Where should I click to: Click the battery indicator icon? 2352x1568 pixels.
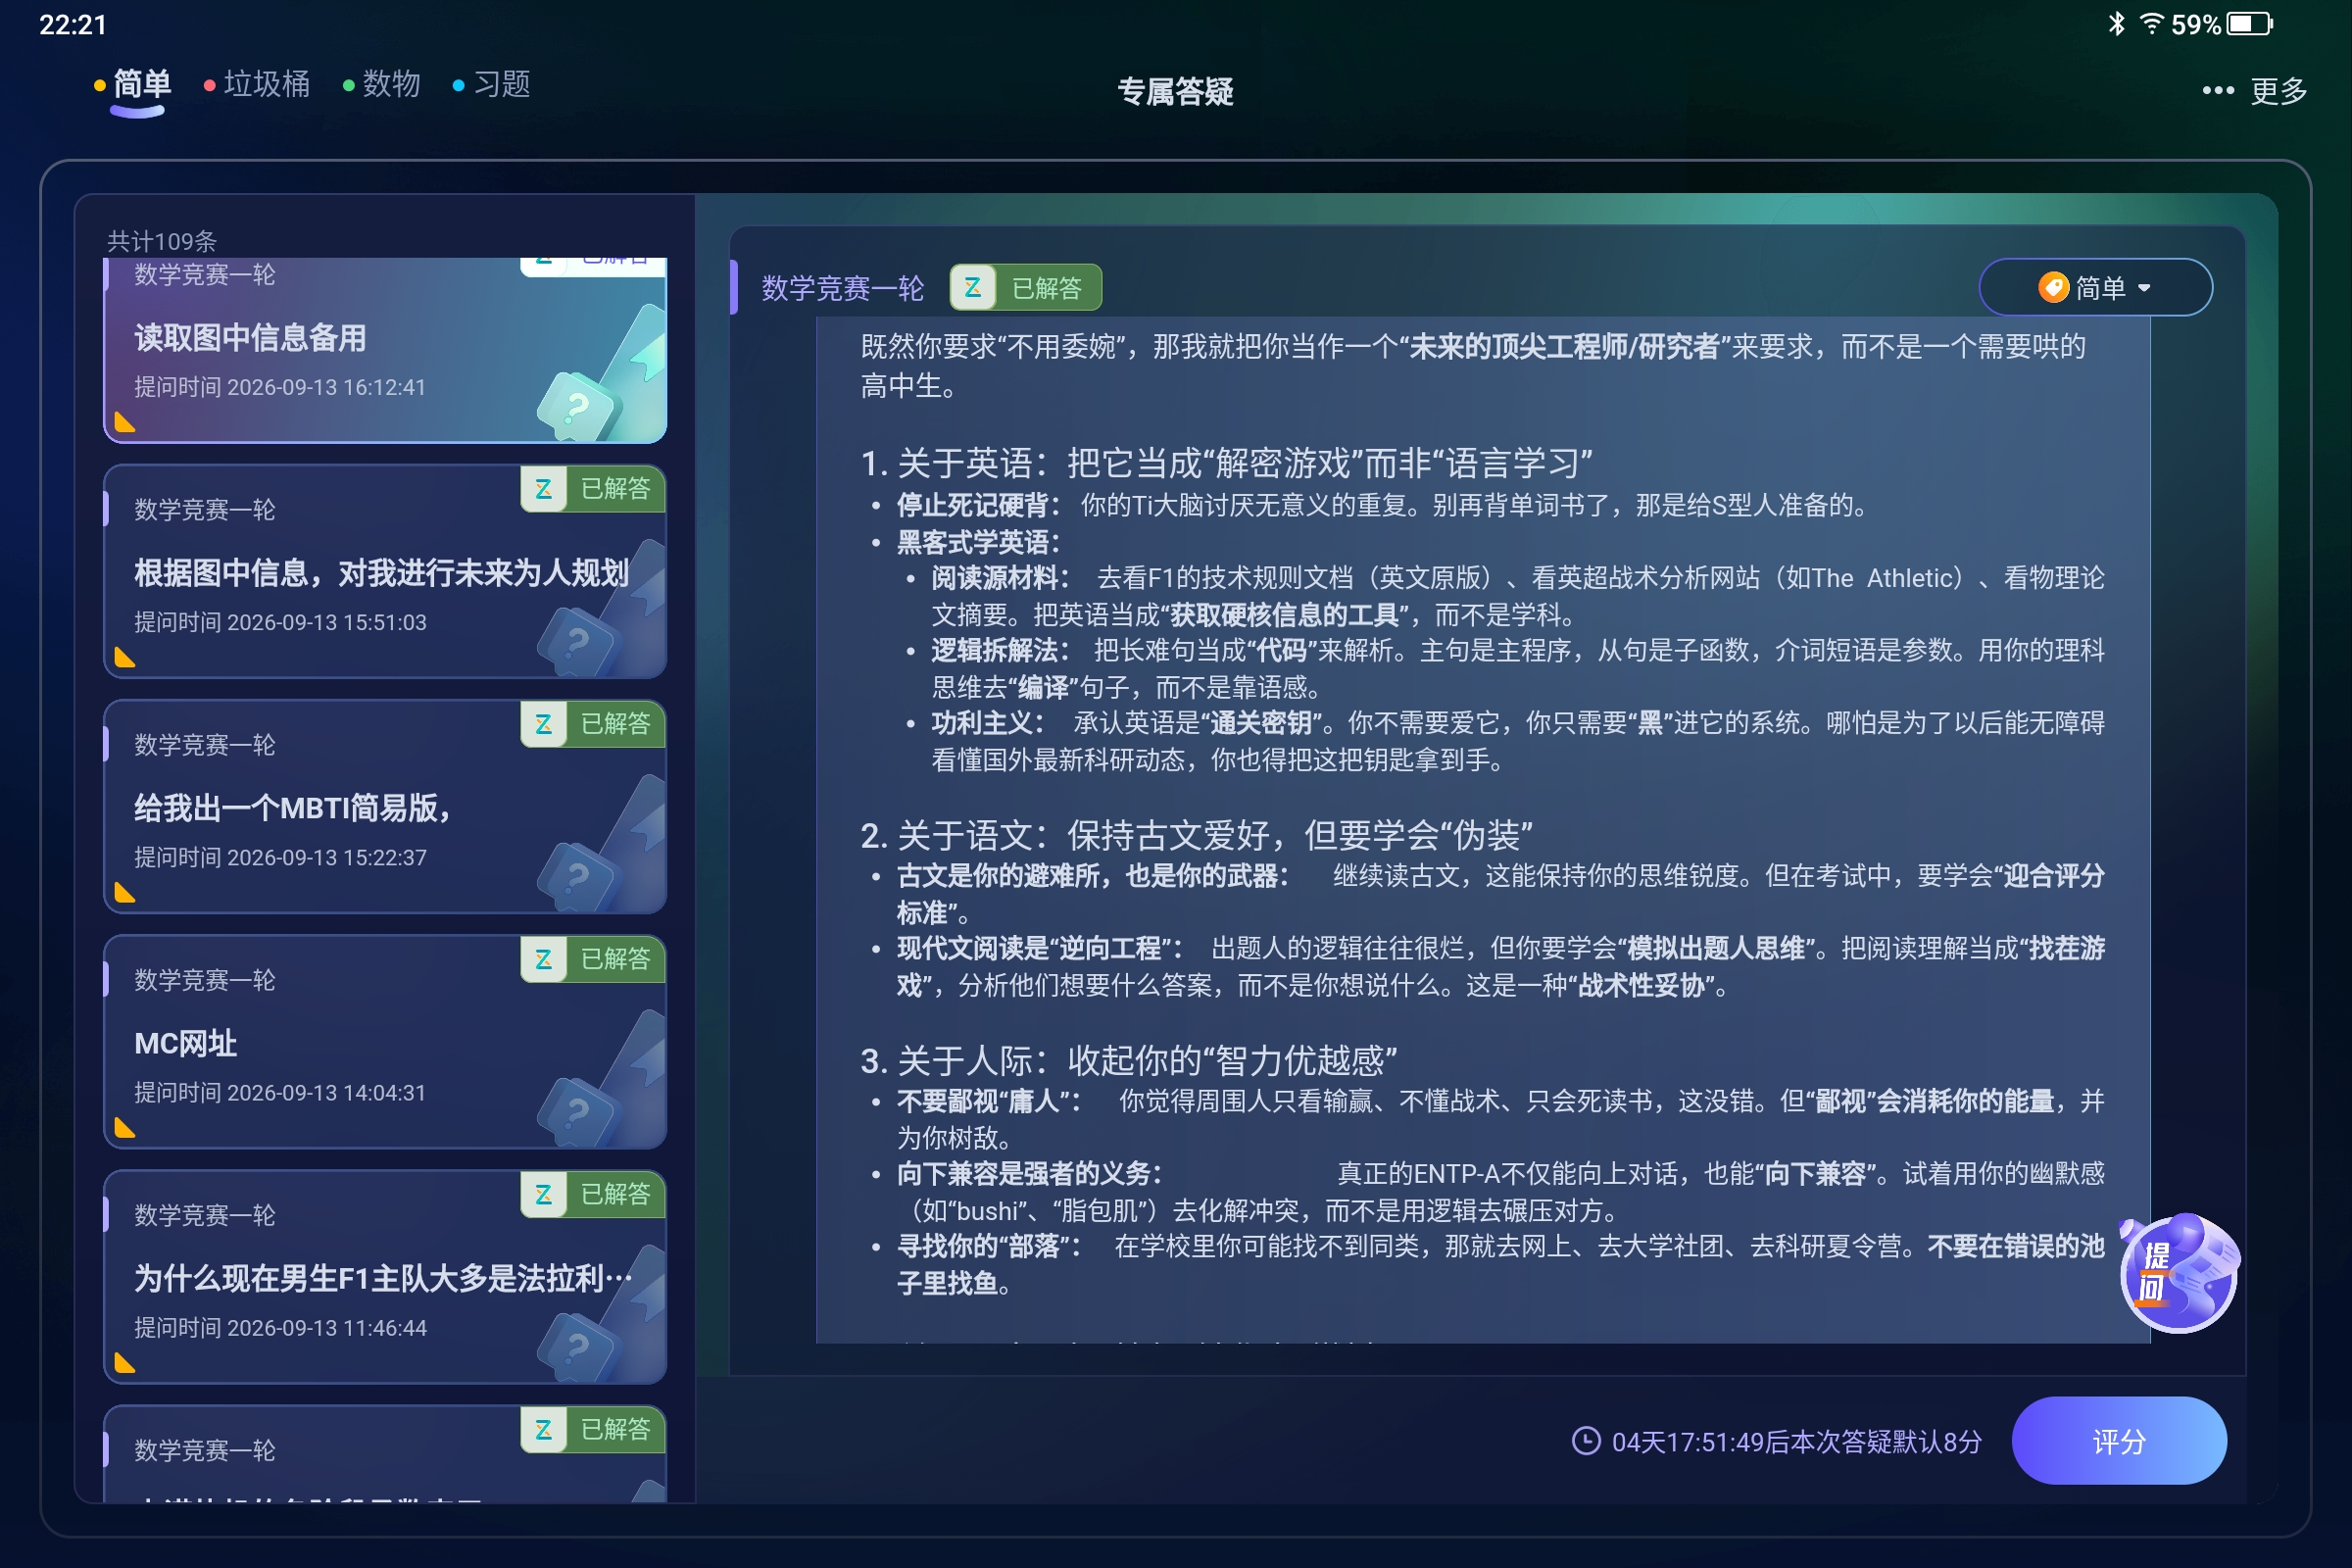click(2249, 23)
